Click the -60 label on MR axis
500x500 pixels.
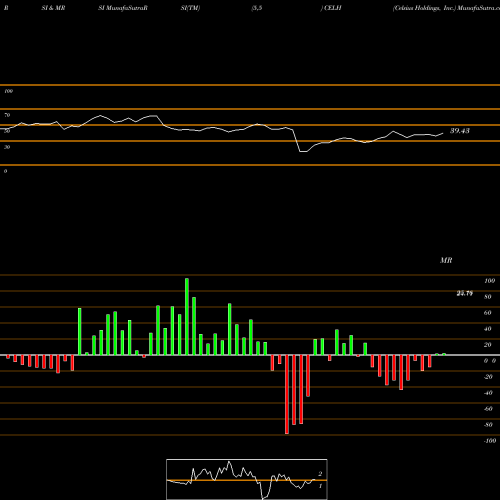click(488, 409)
